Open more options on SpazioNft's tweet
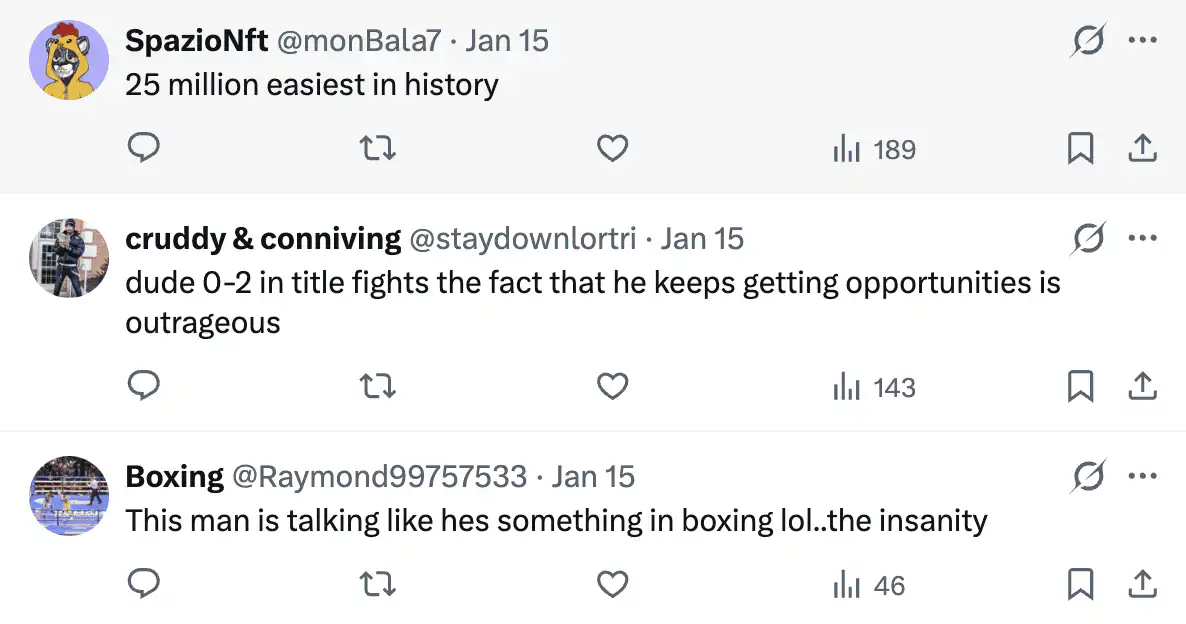 coord(1142,41)
